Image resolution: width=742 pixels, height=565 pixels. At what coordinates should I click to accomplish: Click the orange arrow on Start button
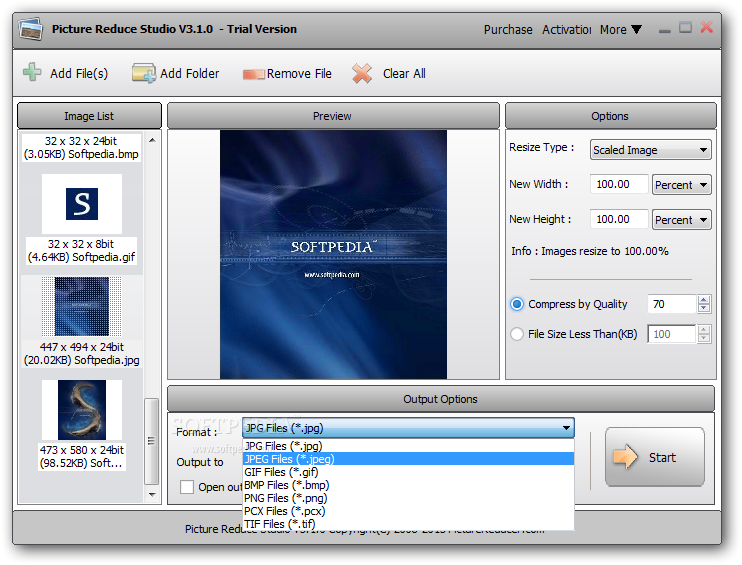click(x=625, y=457)
